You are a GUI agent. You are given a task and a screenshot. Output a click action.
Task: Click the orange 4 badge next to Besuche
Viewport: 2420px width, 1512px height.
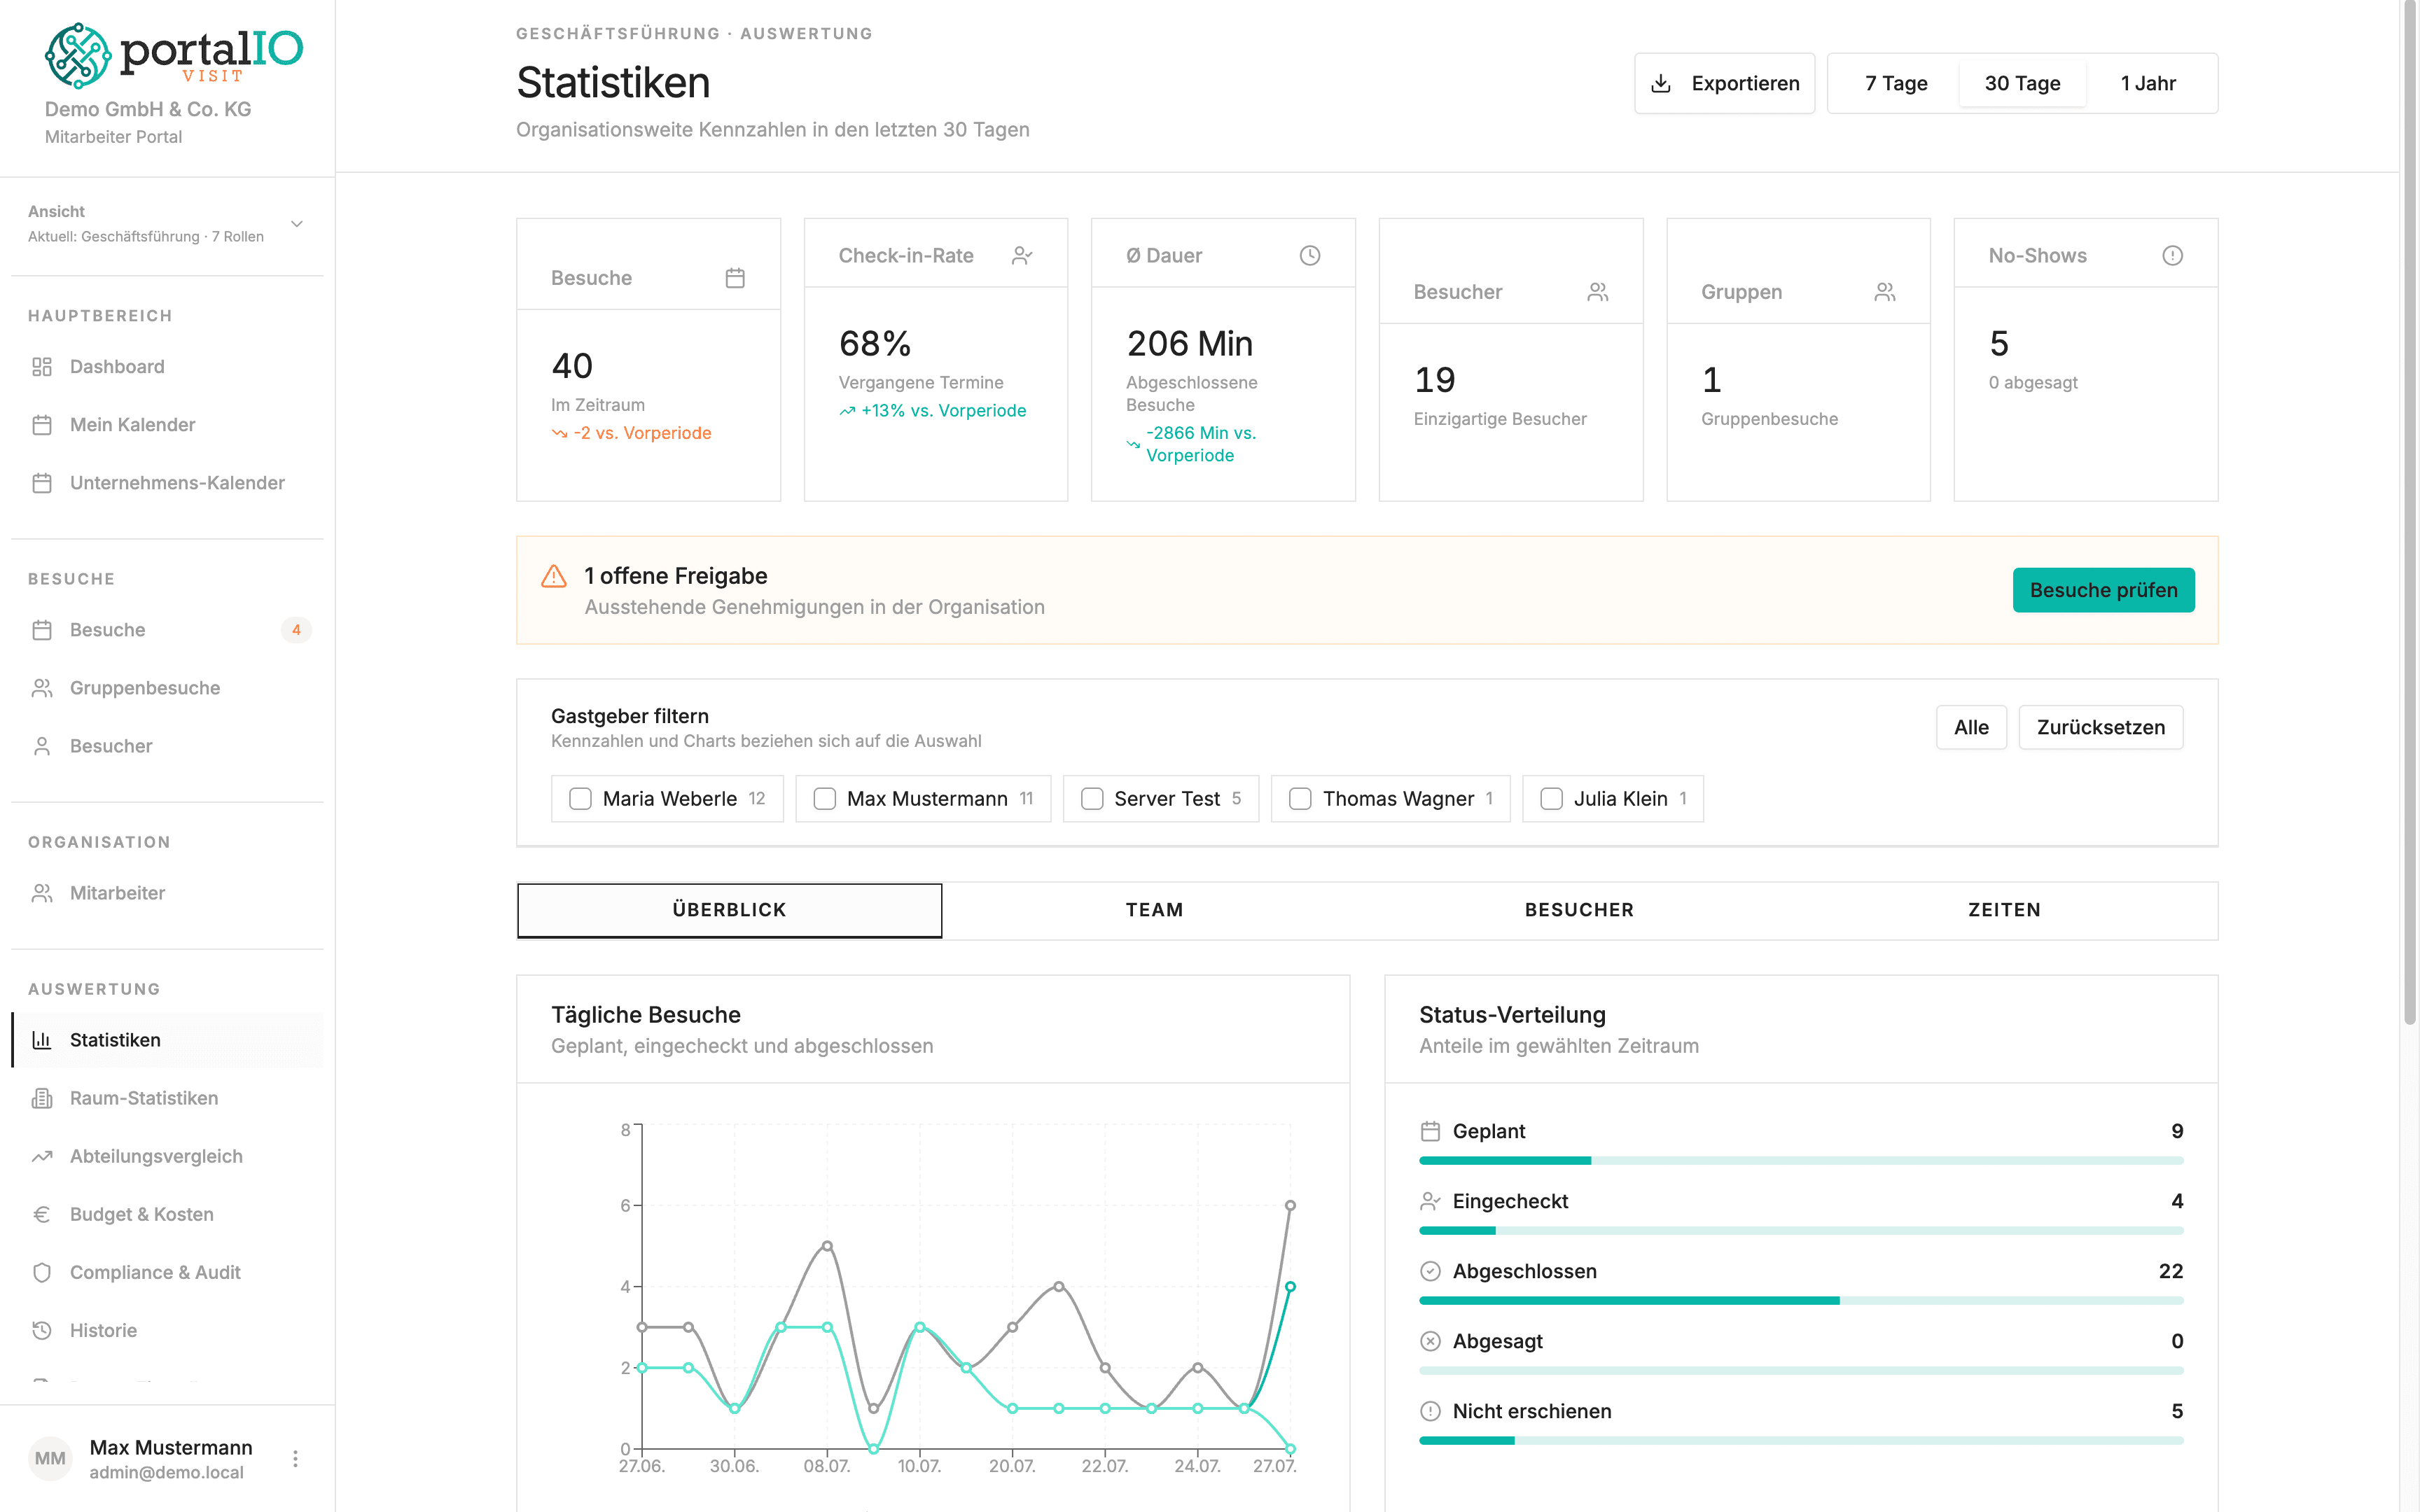[296, 630]
